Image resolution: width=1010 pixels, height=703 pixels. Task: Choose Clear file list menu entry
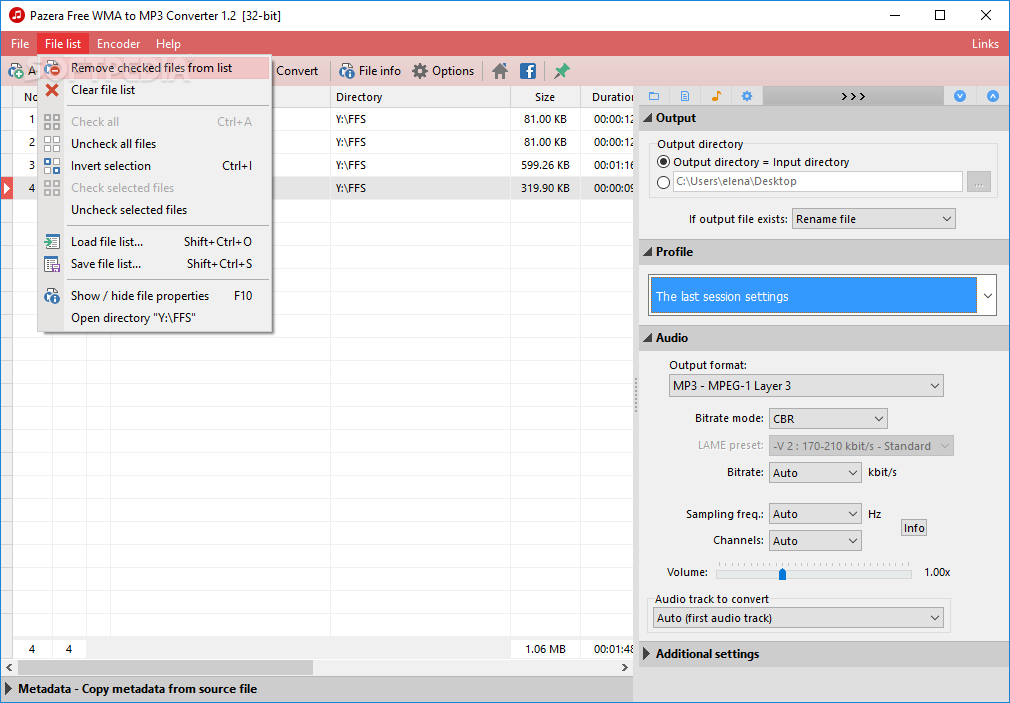(x=155, y=90)
